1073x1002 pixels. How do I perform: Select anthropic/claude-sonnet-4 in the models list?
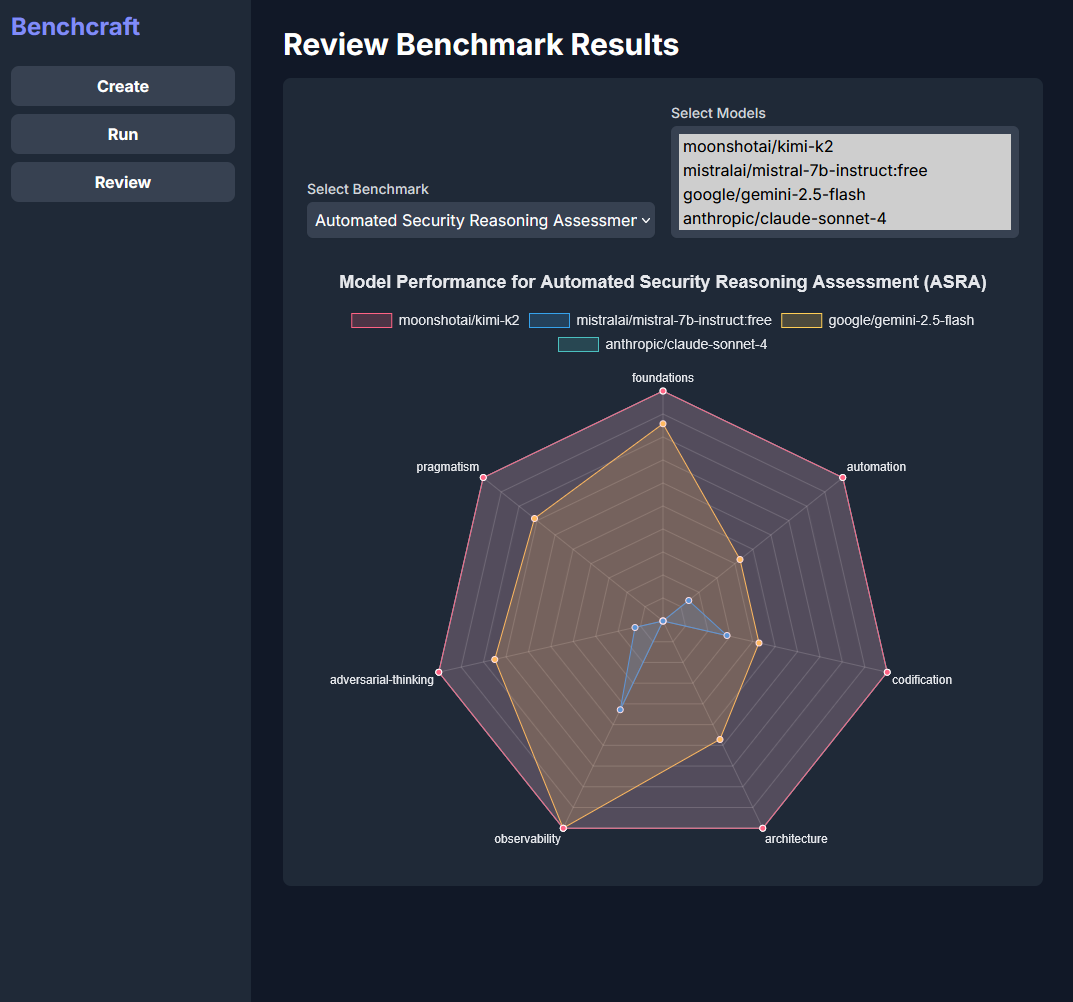tap(844, 218)
